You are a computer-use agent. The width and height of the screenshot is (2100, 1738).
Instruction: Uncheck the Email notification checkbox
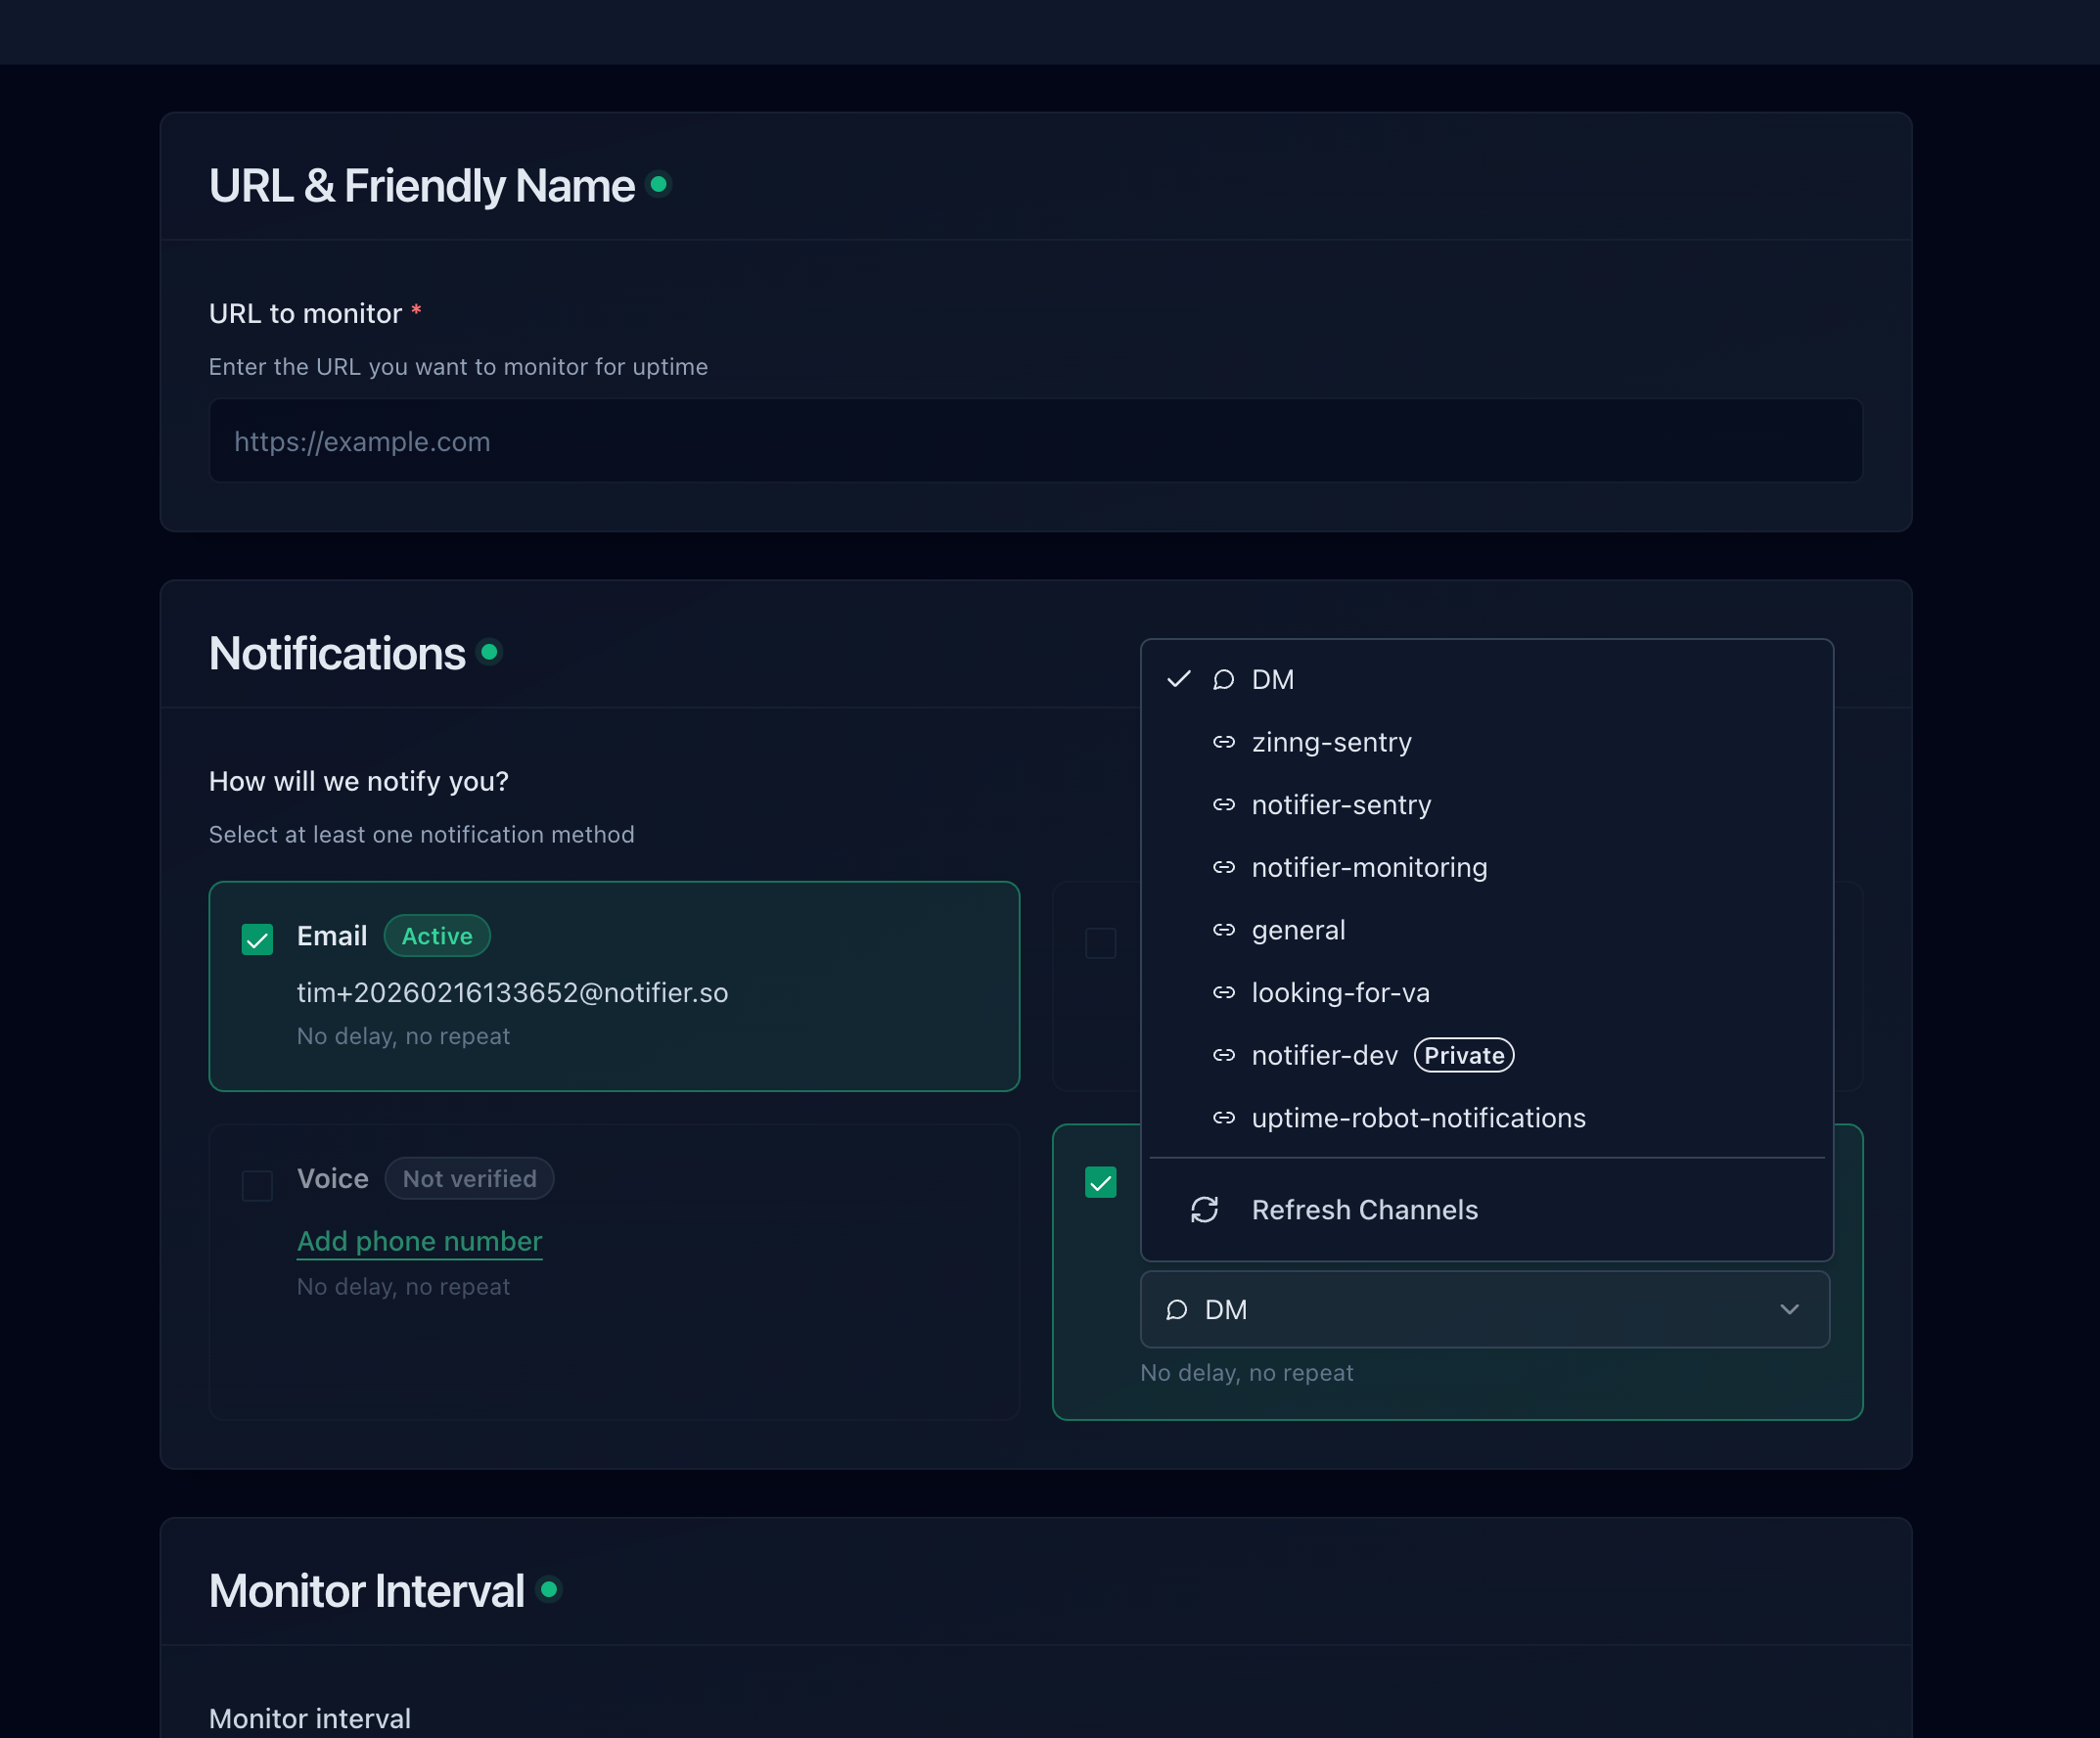(257, 939)
